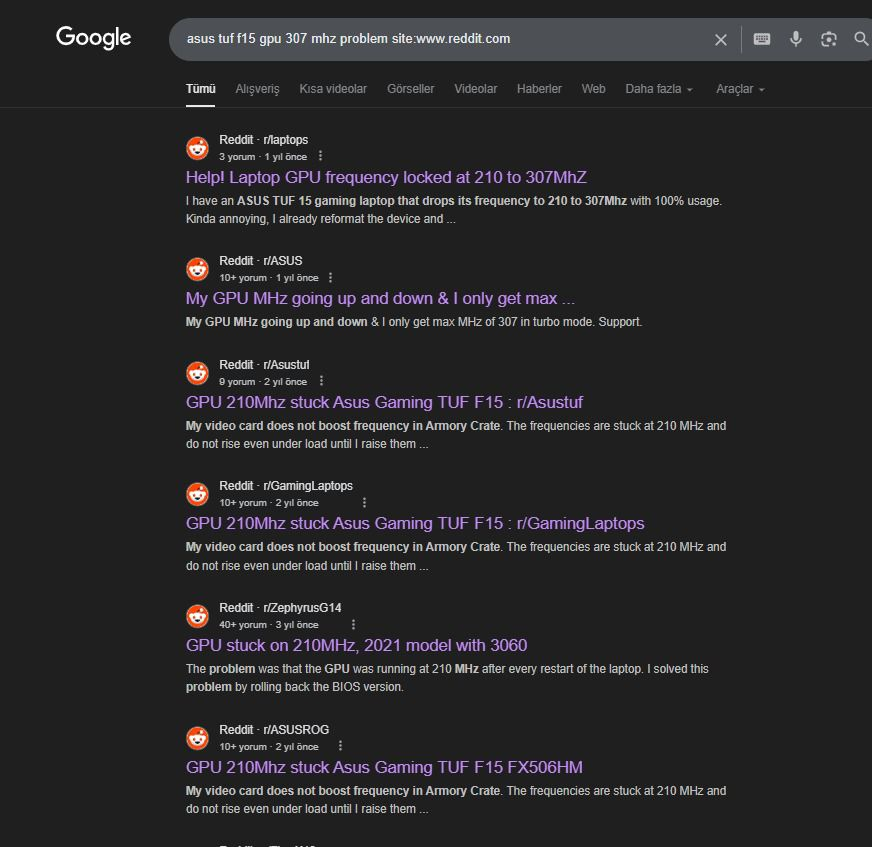Click 'Reddit · r/GamingLaptops' source line
Screen dimensions: 872x847
[286, 486]
